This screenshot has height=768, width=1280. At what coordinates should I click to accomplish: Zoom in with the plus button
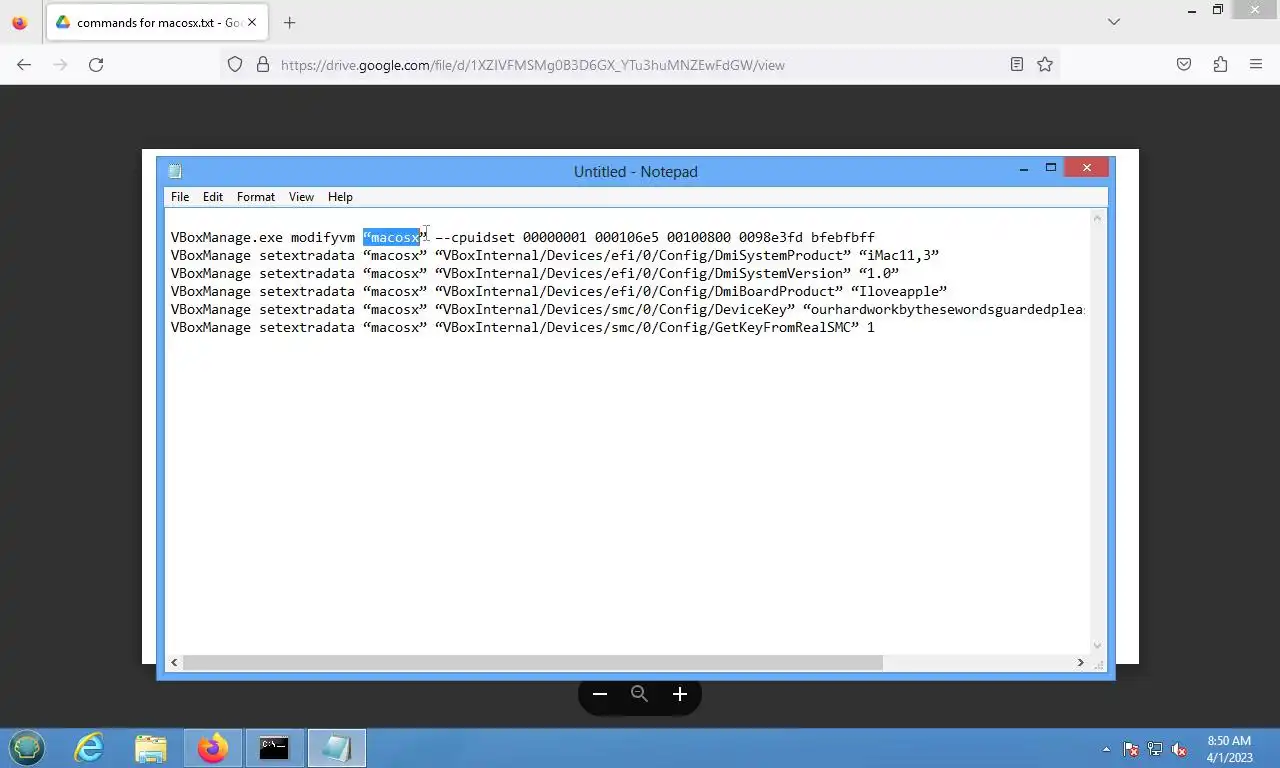tap(680, 694)
